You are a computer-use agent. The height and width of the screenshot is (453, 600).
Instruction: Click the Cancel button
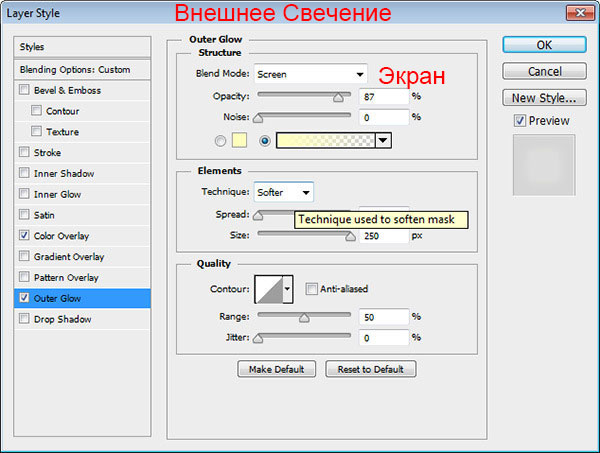point(544,71)
